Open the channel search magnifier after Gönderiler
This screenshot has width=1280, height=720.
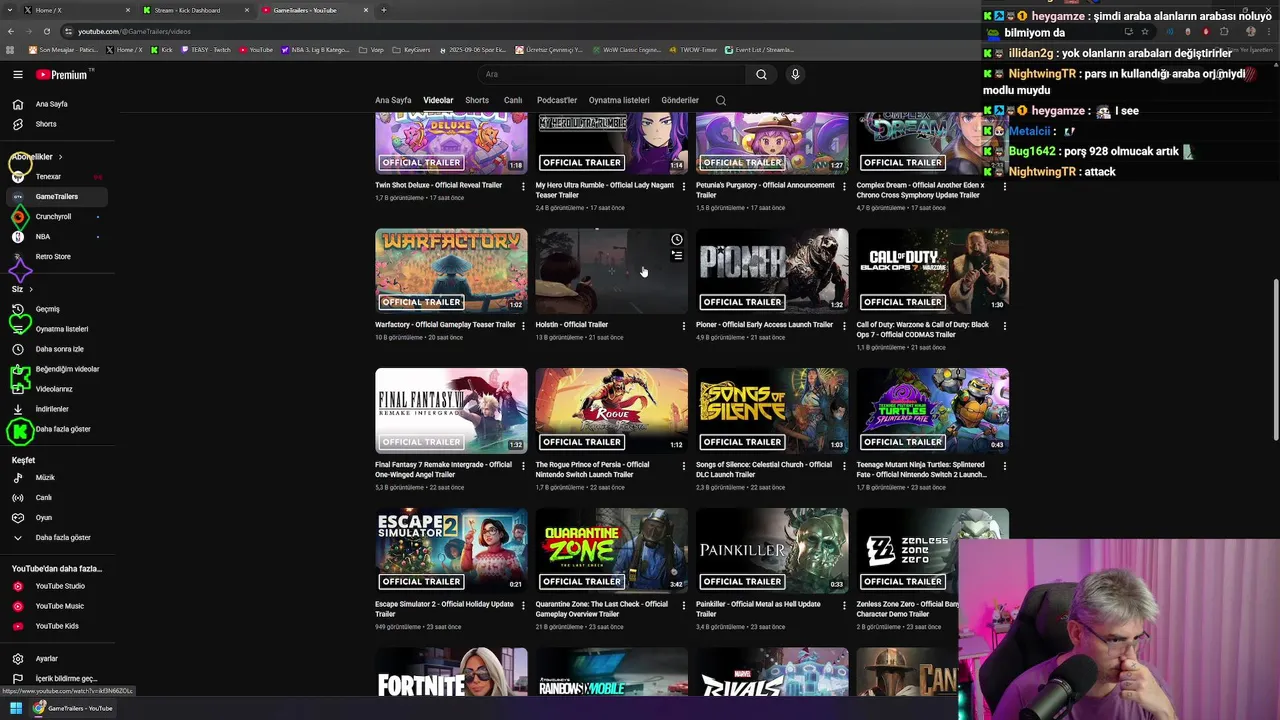coord(720,100)
